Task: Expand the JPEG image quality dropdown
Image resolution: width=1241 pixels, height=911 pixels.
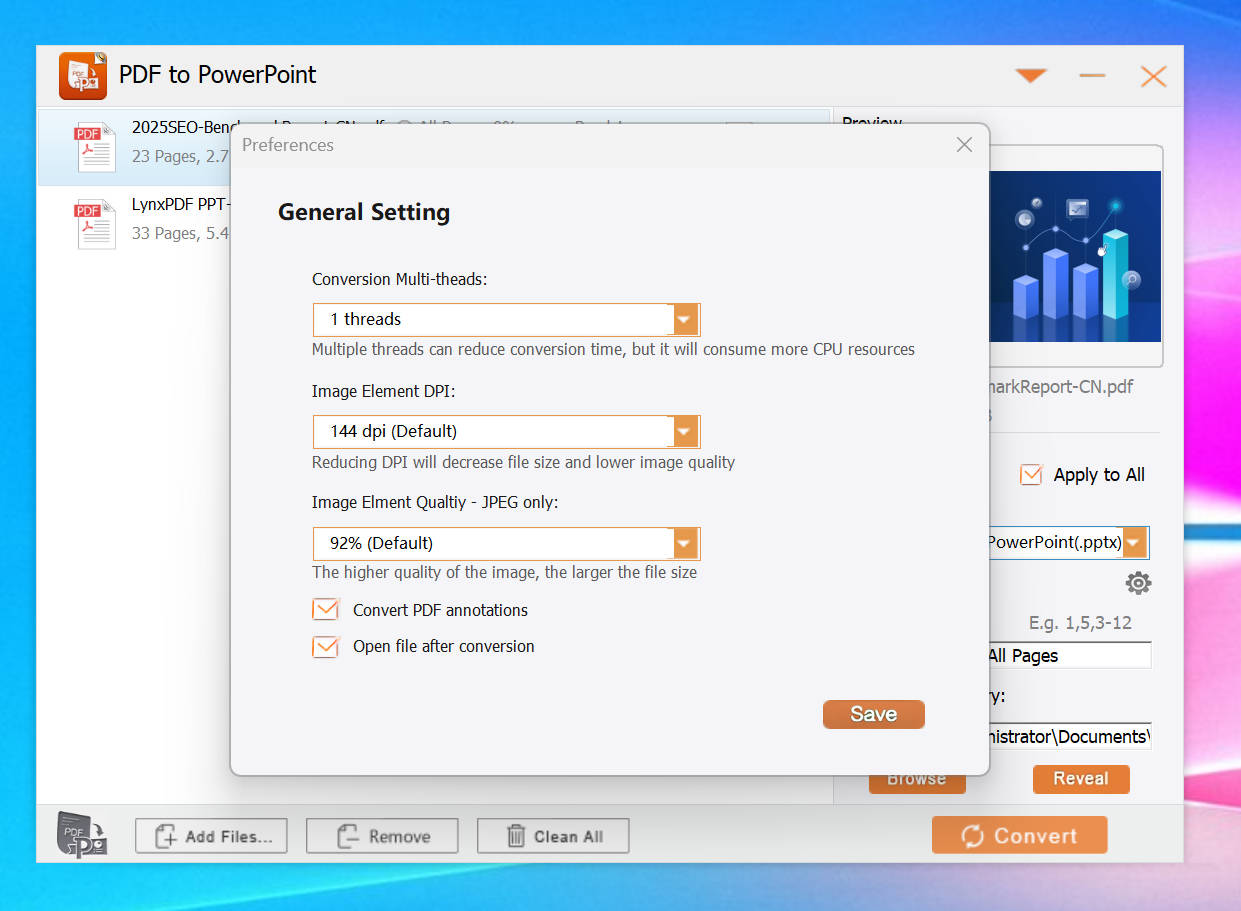Action: (x=684, y=544)
